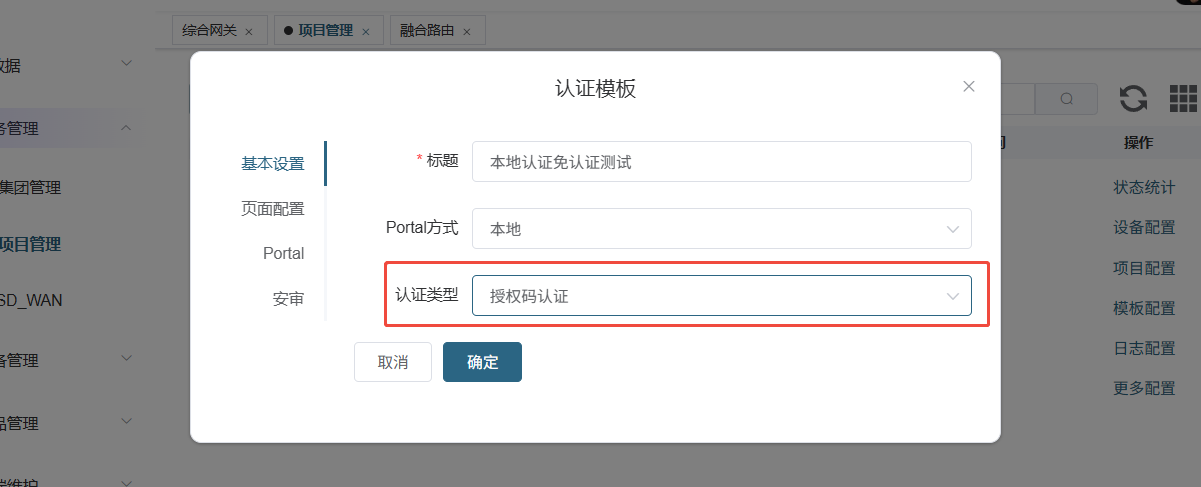Close the 综合网关 tab

tap(249, 32)
